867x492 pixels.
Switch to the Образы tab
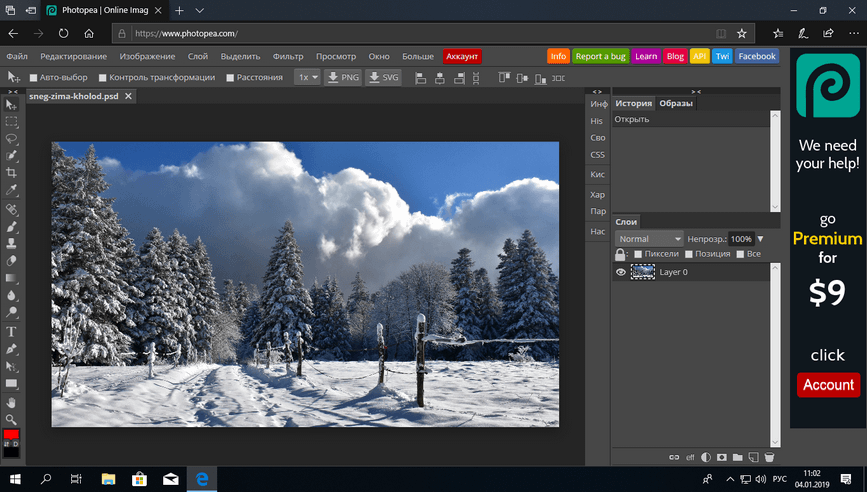point(676,103)
